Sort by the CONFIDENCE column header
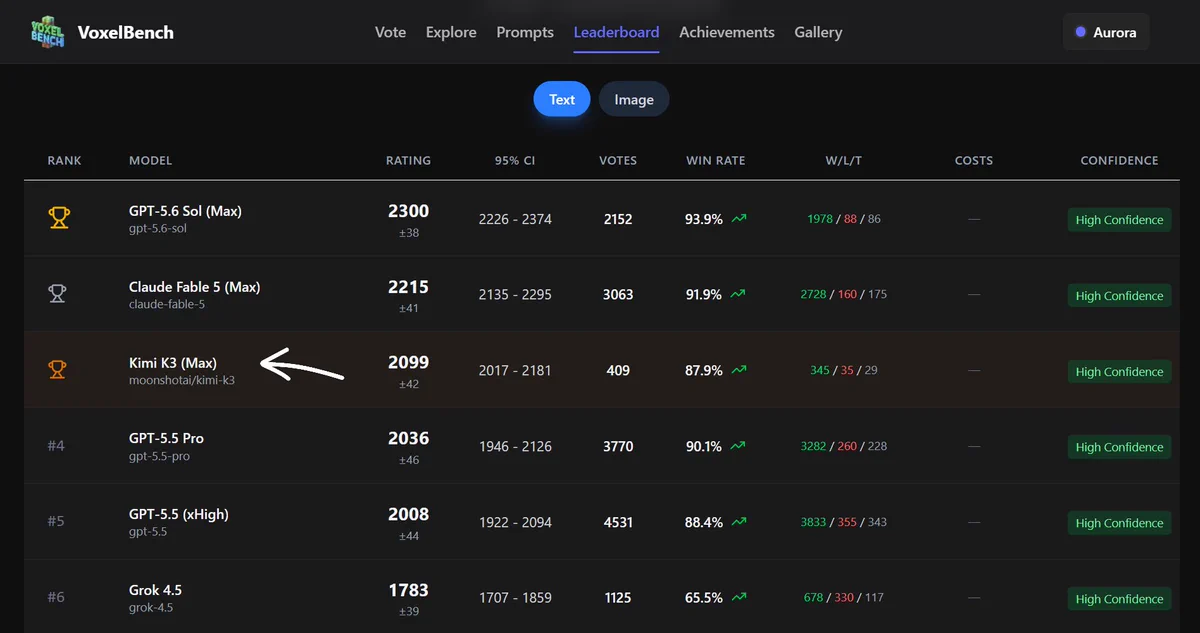 1119,160
